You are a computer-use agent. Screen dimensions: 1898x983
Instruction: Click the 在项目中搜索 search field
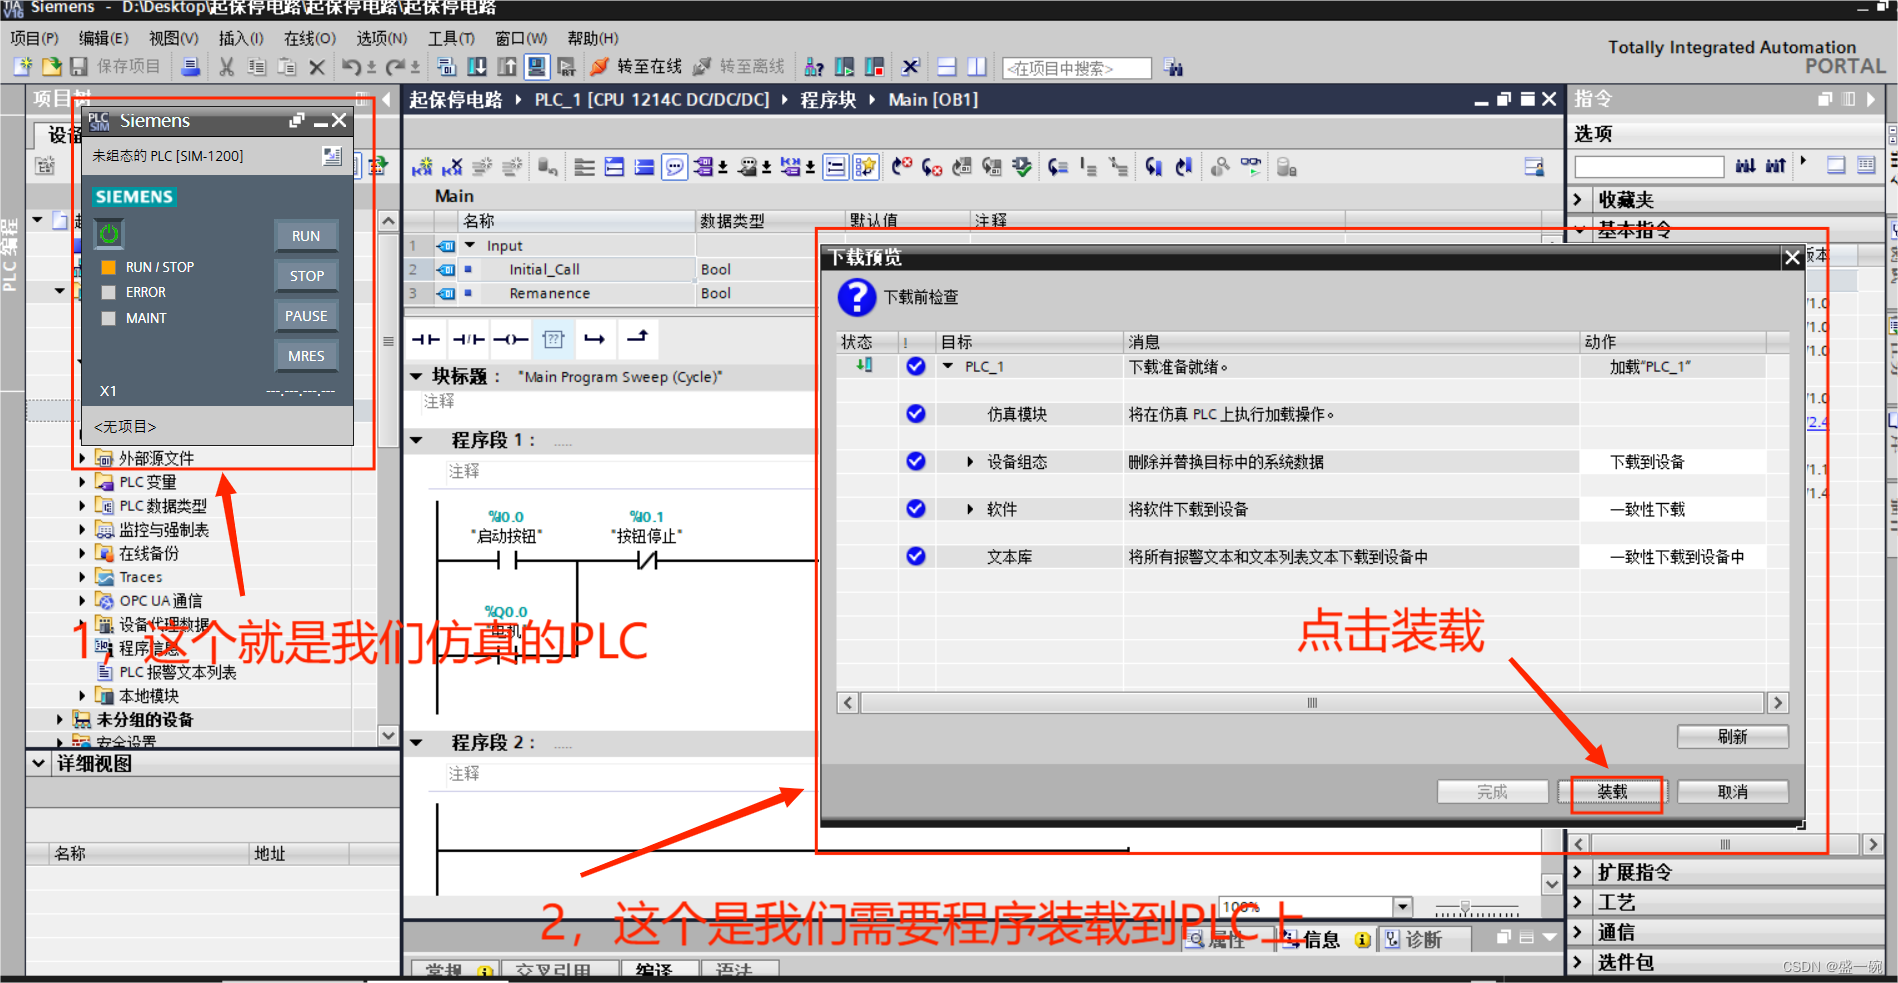pos(1077,68)
